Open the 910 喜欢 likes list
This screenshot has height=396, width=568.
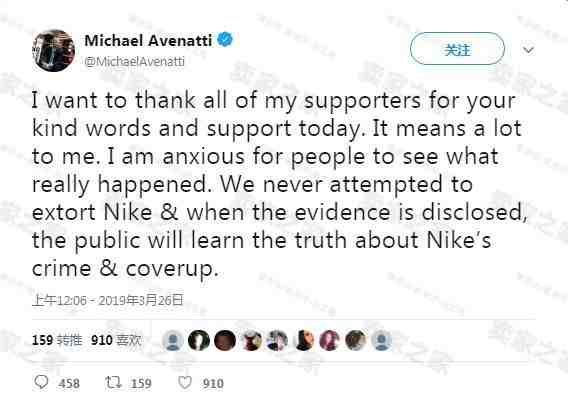[116, 340]
